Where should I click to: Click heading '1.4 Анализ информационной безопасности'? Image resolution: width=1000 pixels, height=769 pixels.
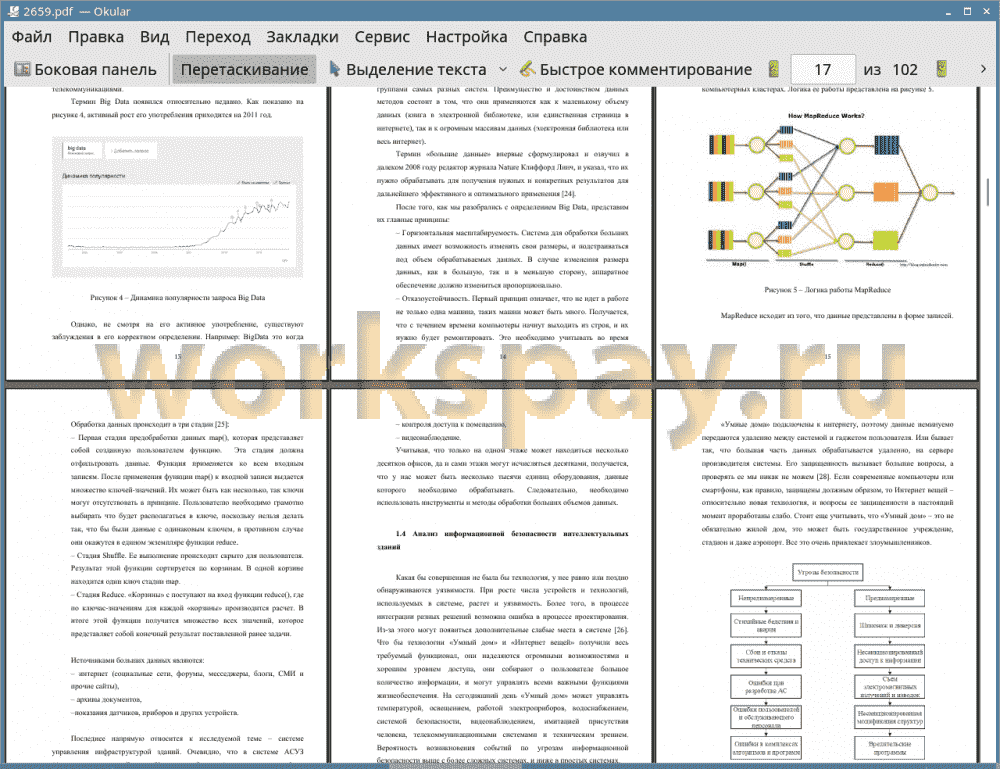(503, 540)
